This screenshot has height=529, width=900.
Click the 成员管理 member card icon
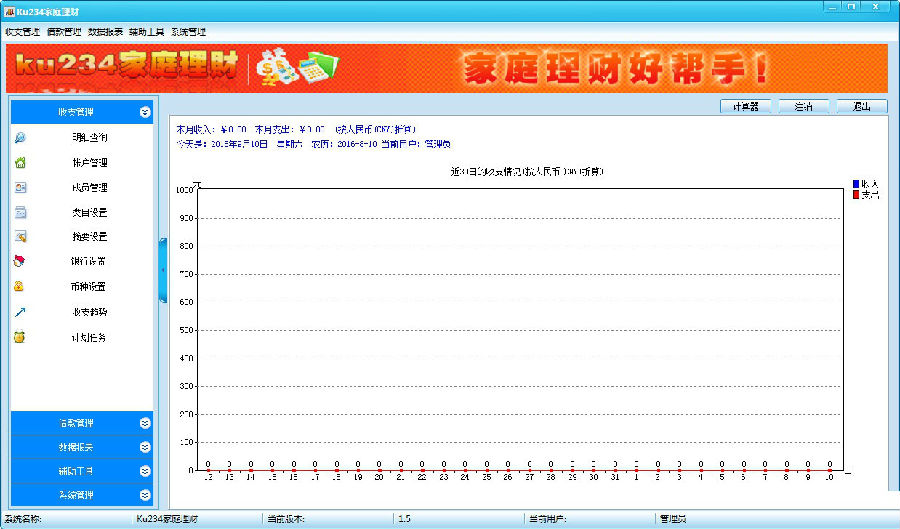pyautogui.click(x=20, y=188)
